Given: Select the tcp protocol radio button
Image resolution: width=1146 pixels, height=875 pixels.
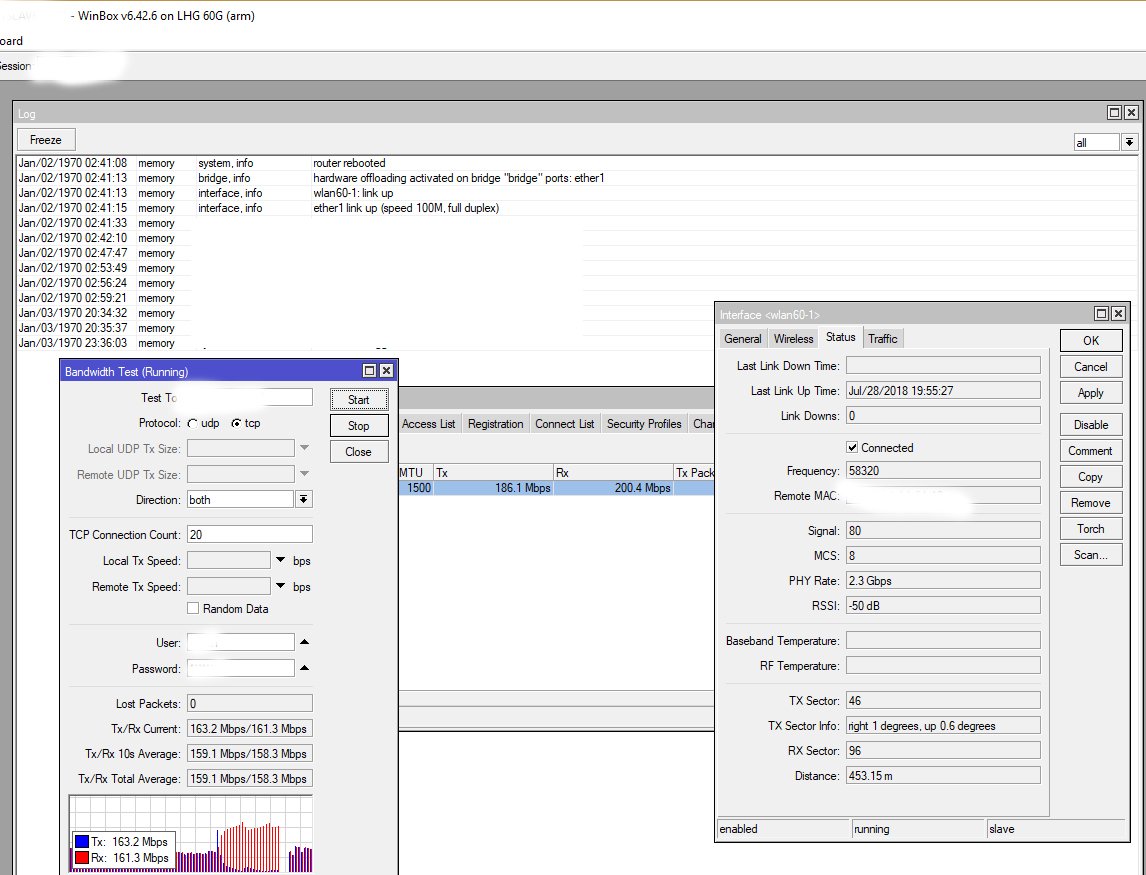Looking at the screenshot, I should coord(236,423).
